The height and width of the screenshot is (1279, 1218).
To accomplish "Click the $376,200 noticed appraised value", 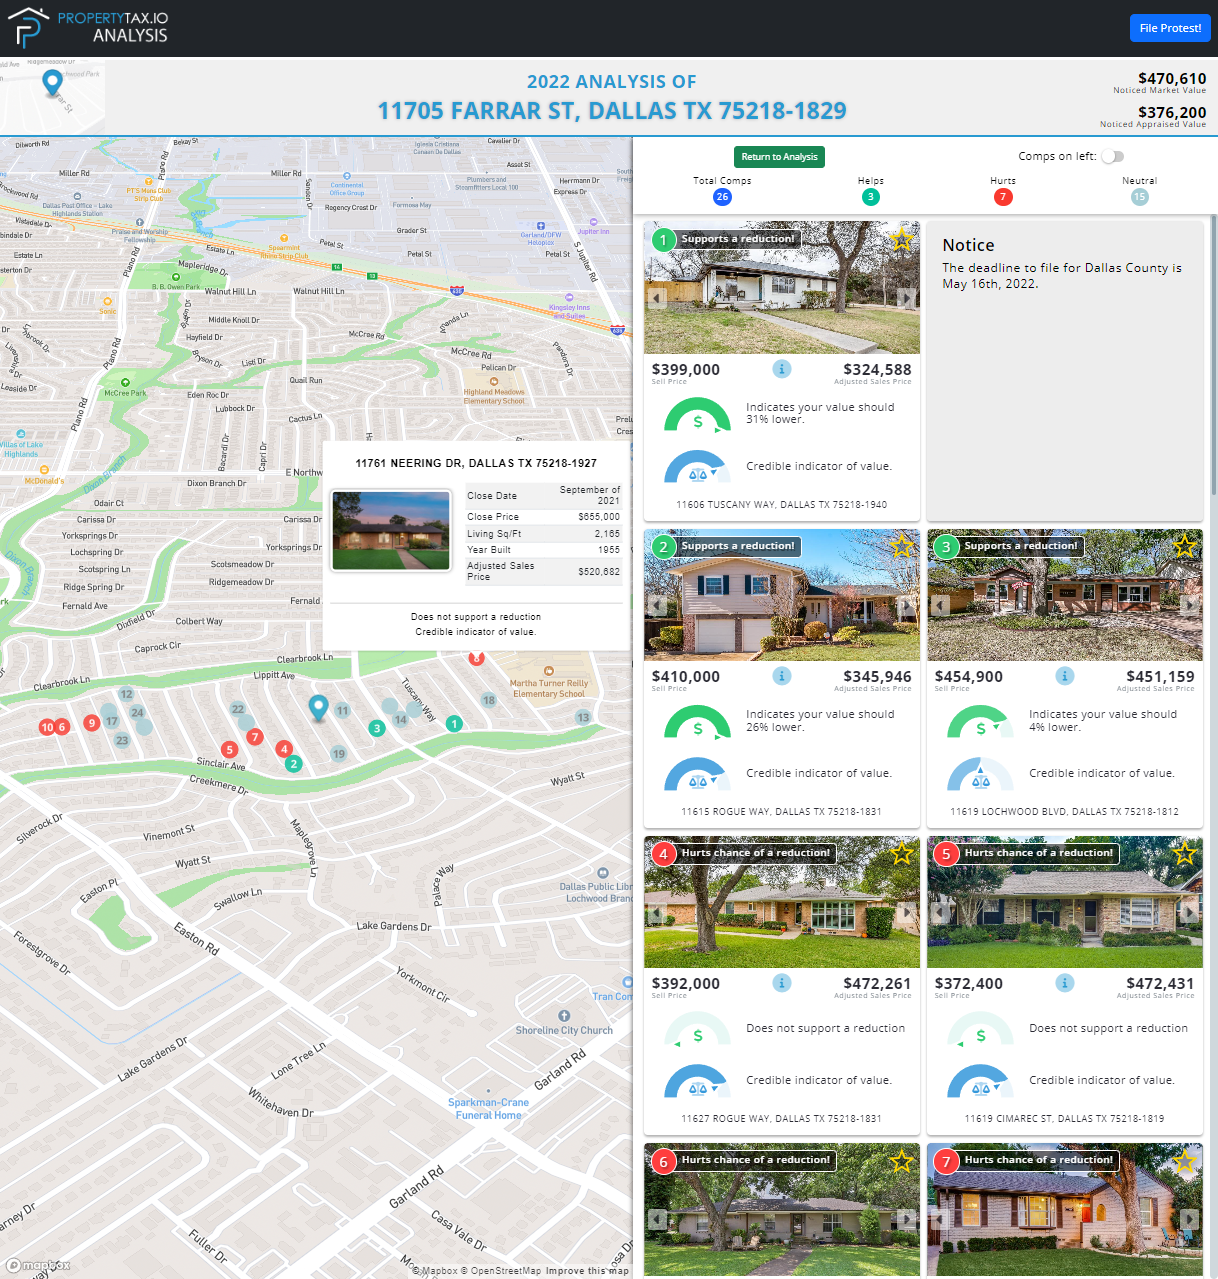I will (1172, 112).
